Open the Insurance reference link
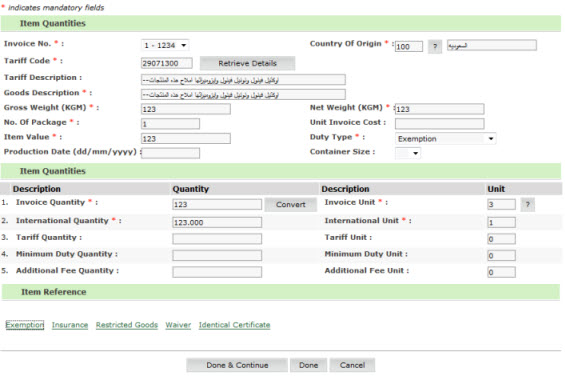The image size is (565, 388). click(70, 325)
